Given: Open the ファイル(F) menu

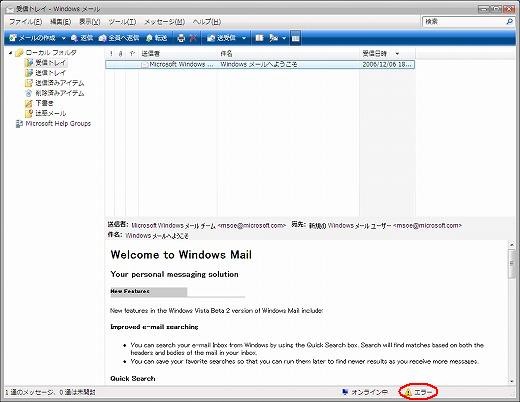Looking at the screenshot, I should point(26,22).
